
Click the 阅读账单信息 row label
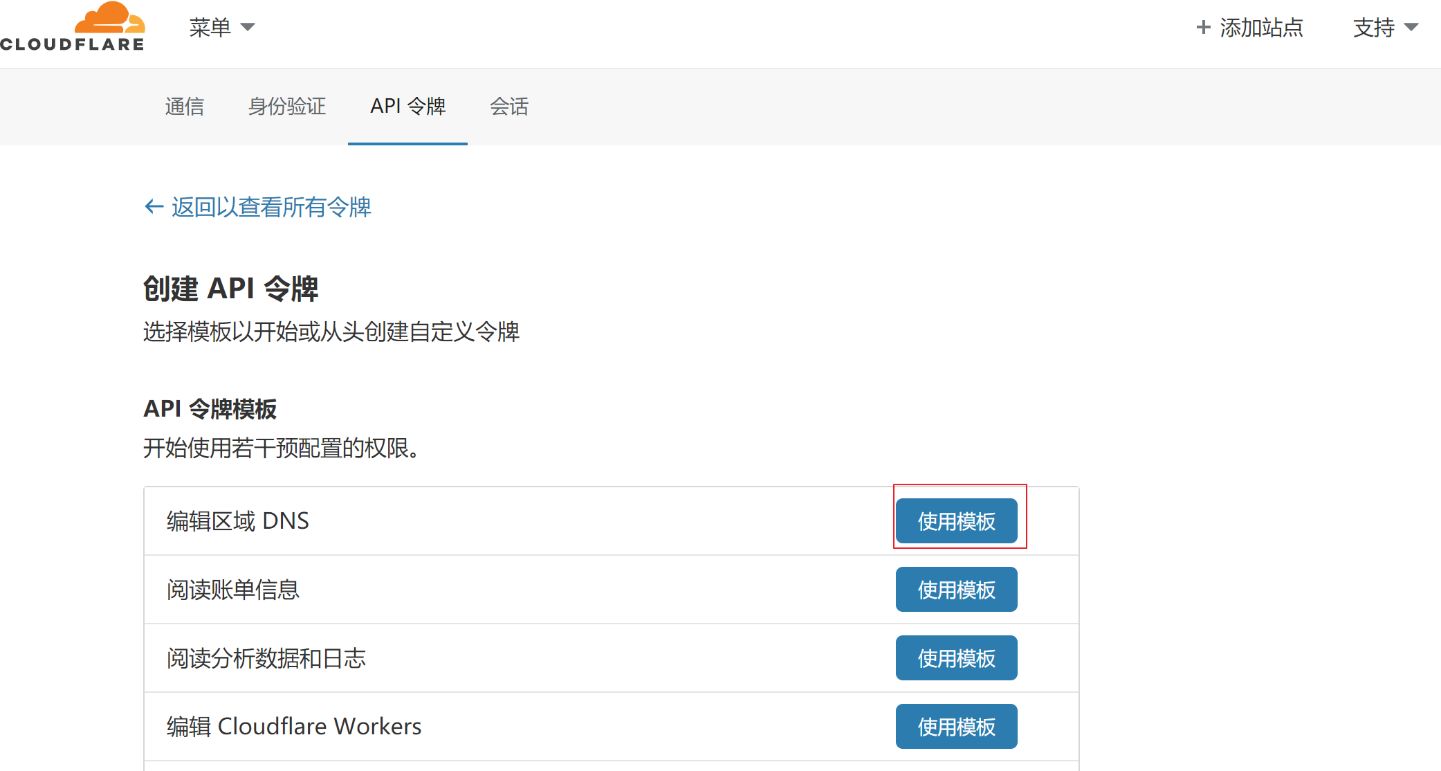point(233,589)
